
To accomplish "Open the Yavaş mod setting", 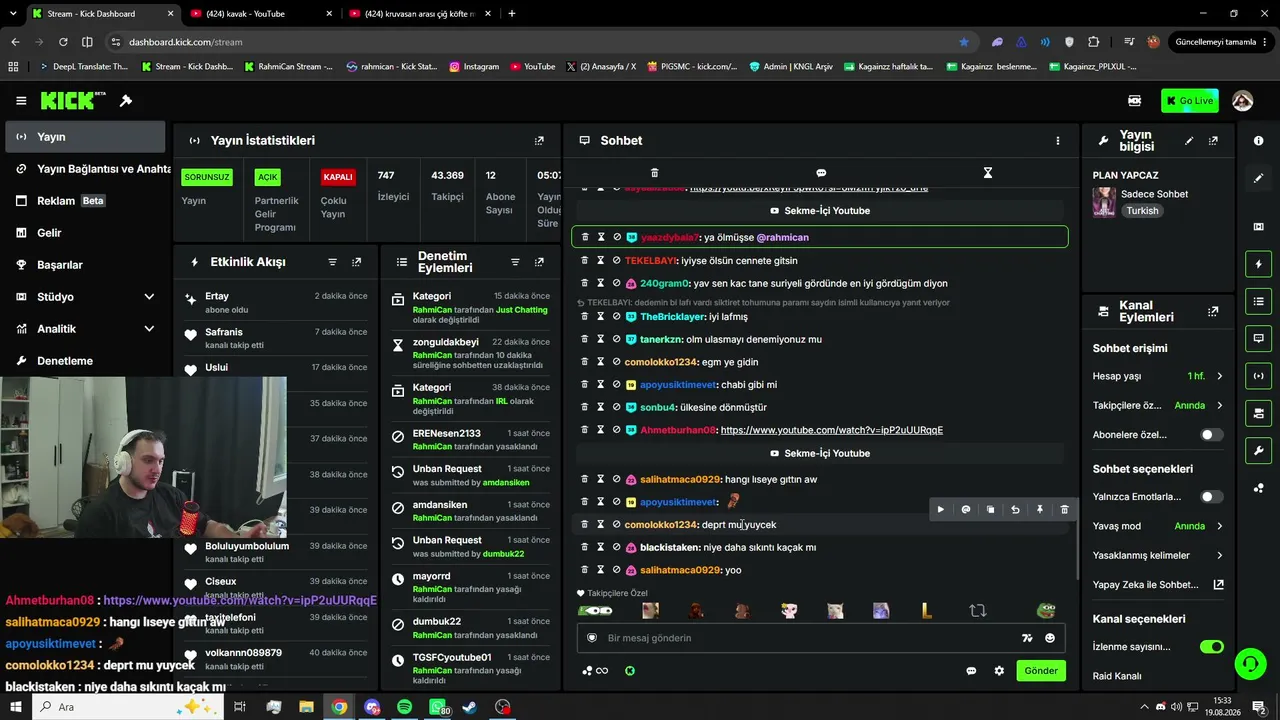I will coord(1158,526).
